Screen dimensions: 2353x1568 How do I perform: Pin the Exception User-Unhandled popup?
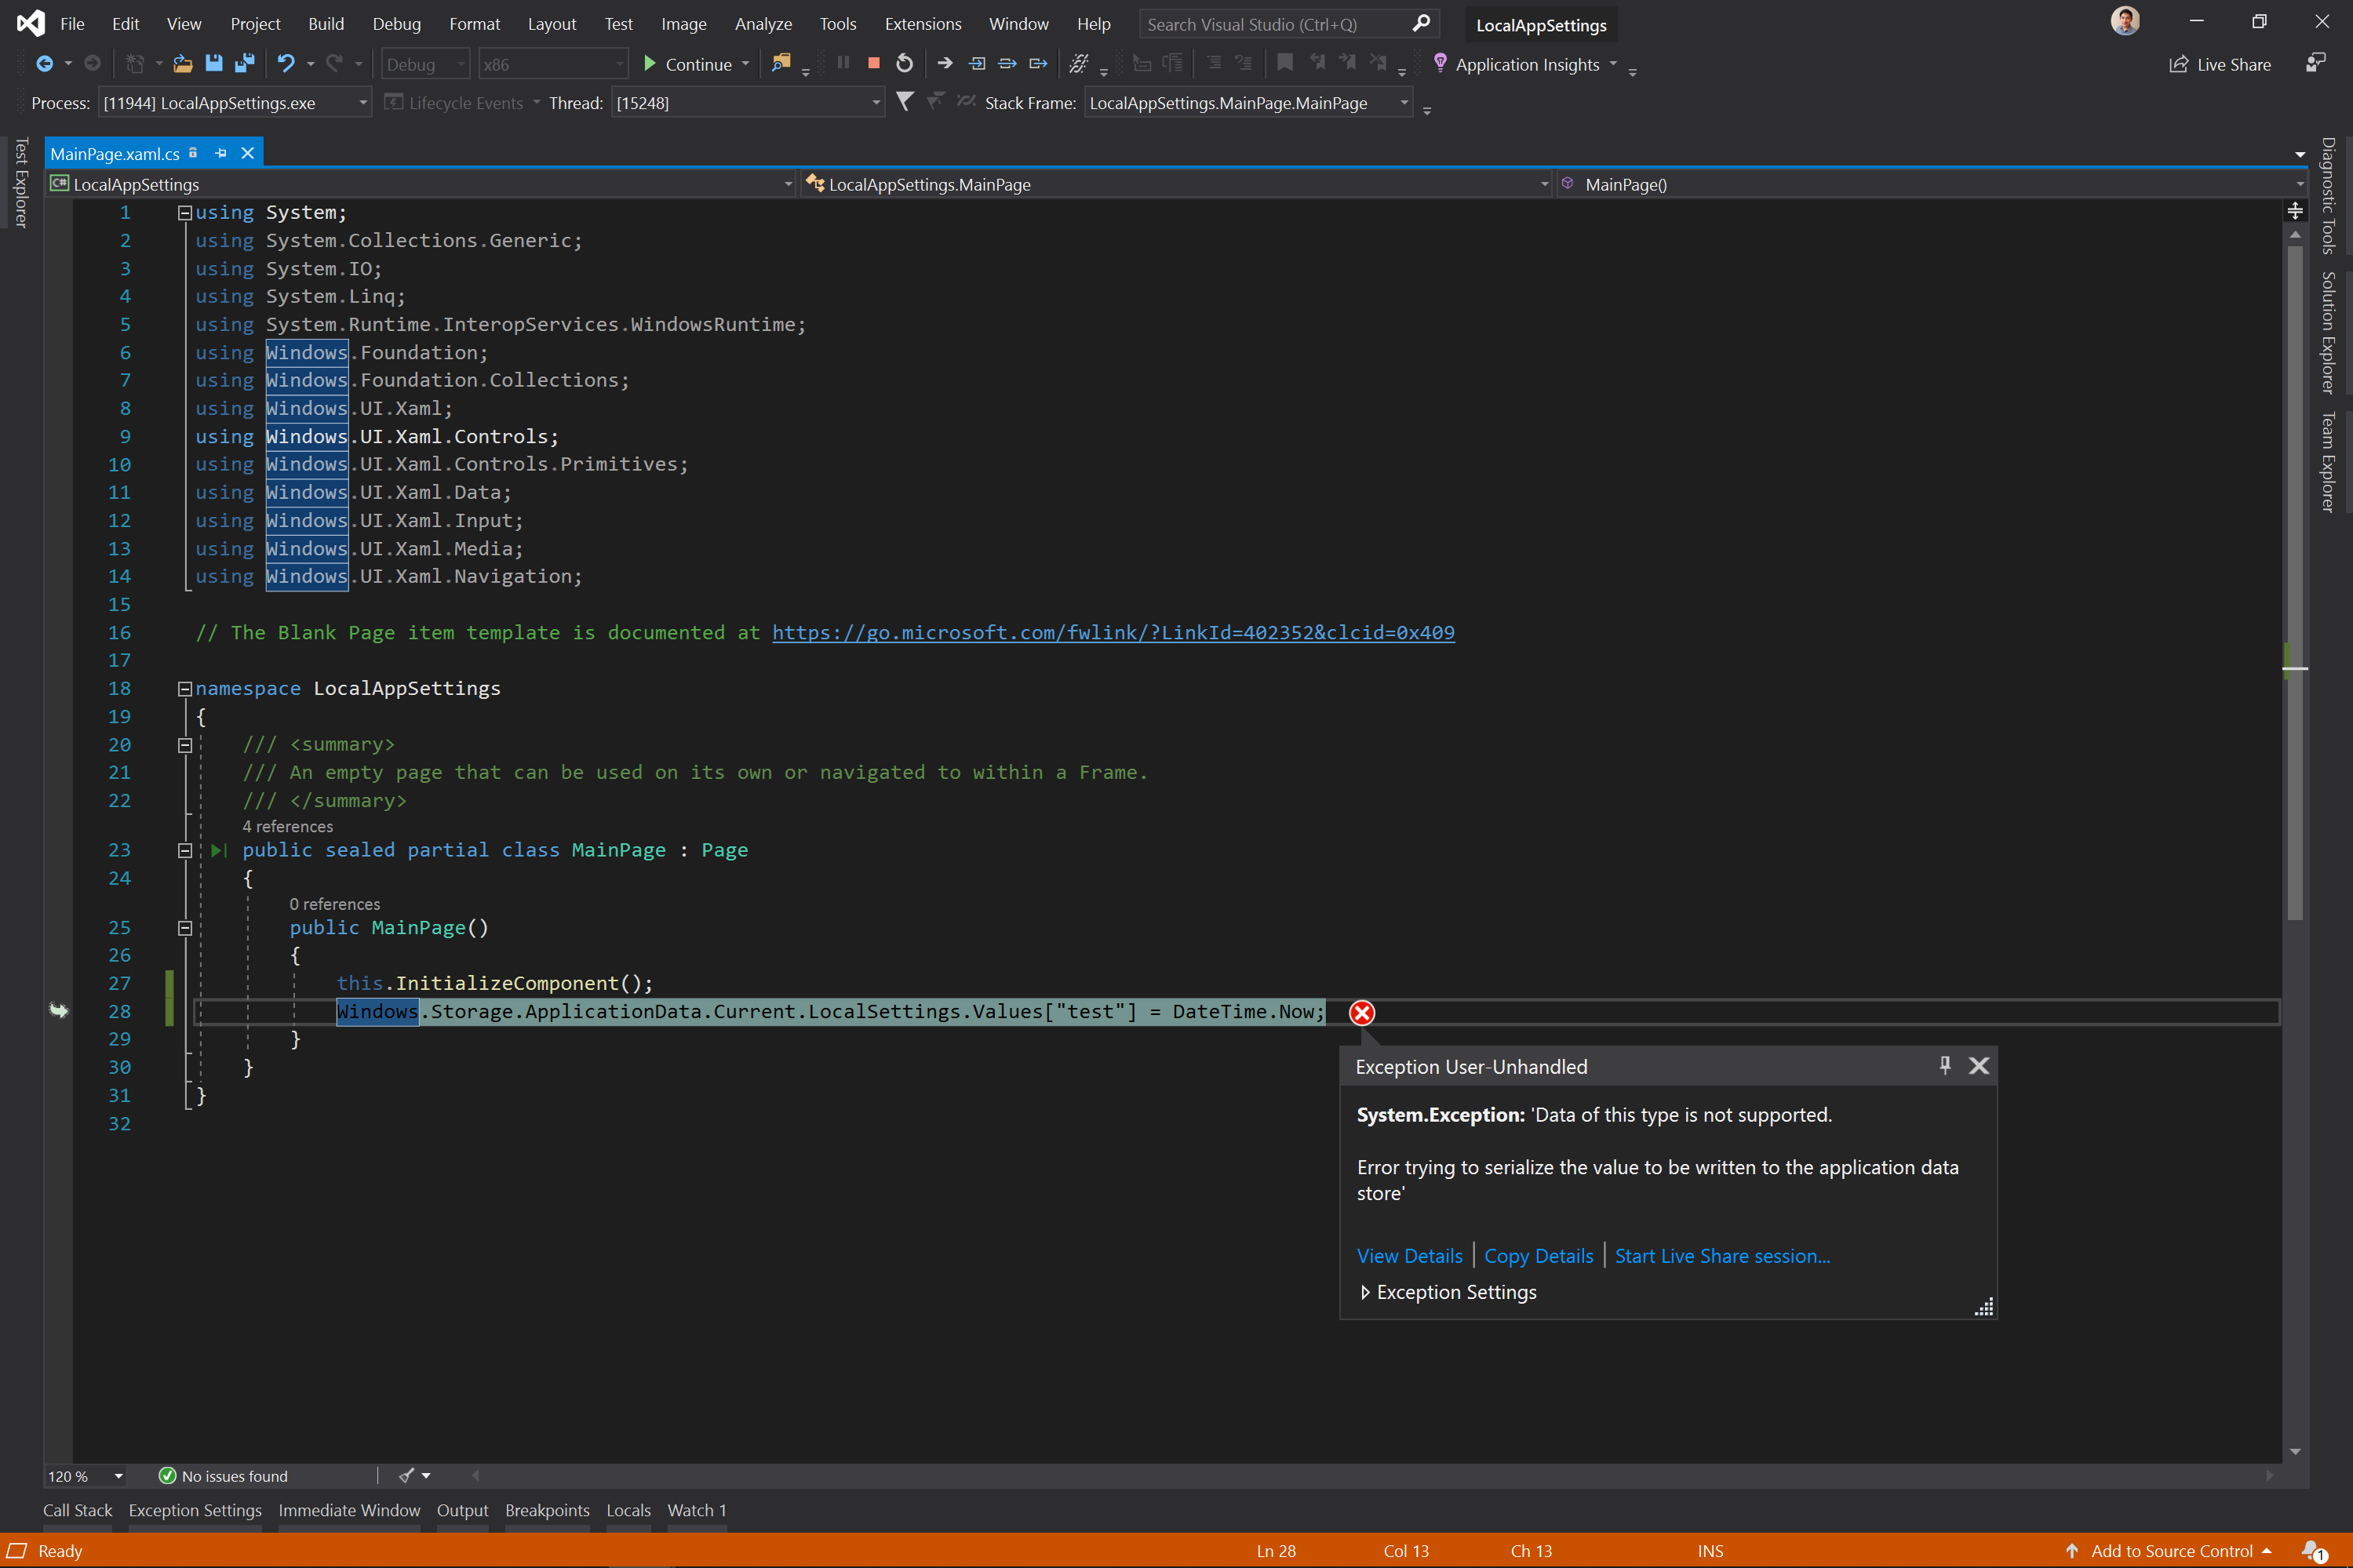point(1944,1065)
